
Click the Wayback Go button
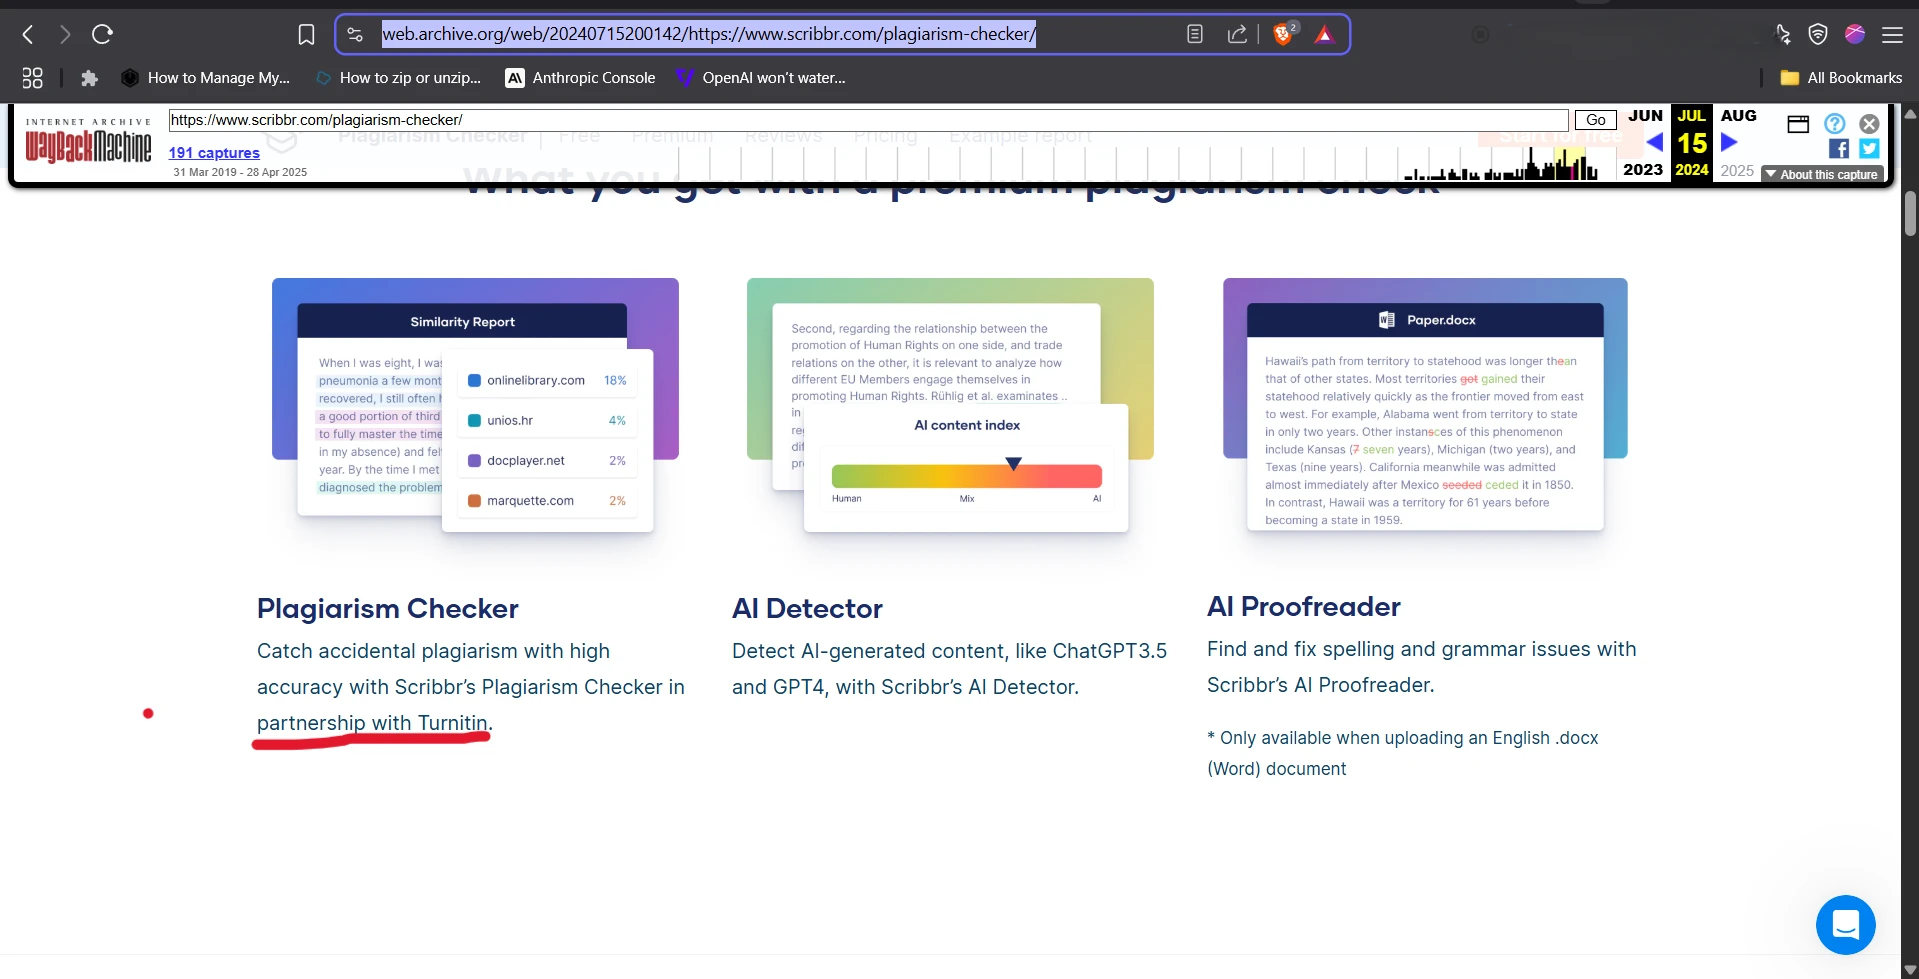1595,120
